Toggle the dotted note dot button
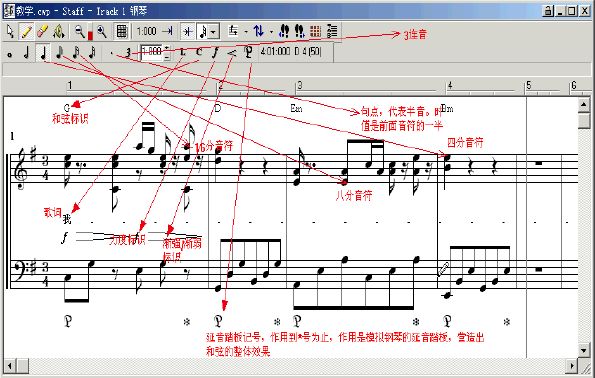595x378 pixels. coord(111,53)
